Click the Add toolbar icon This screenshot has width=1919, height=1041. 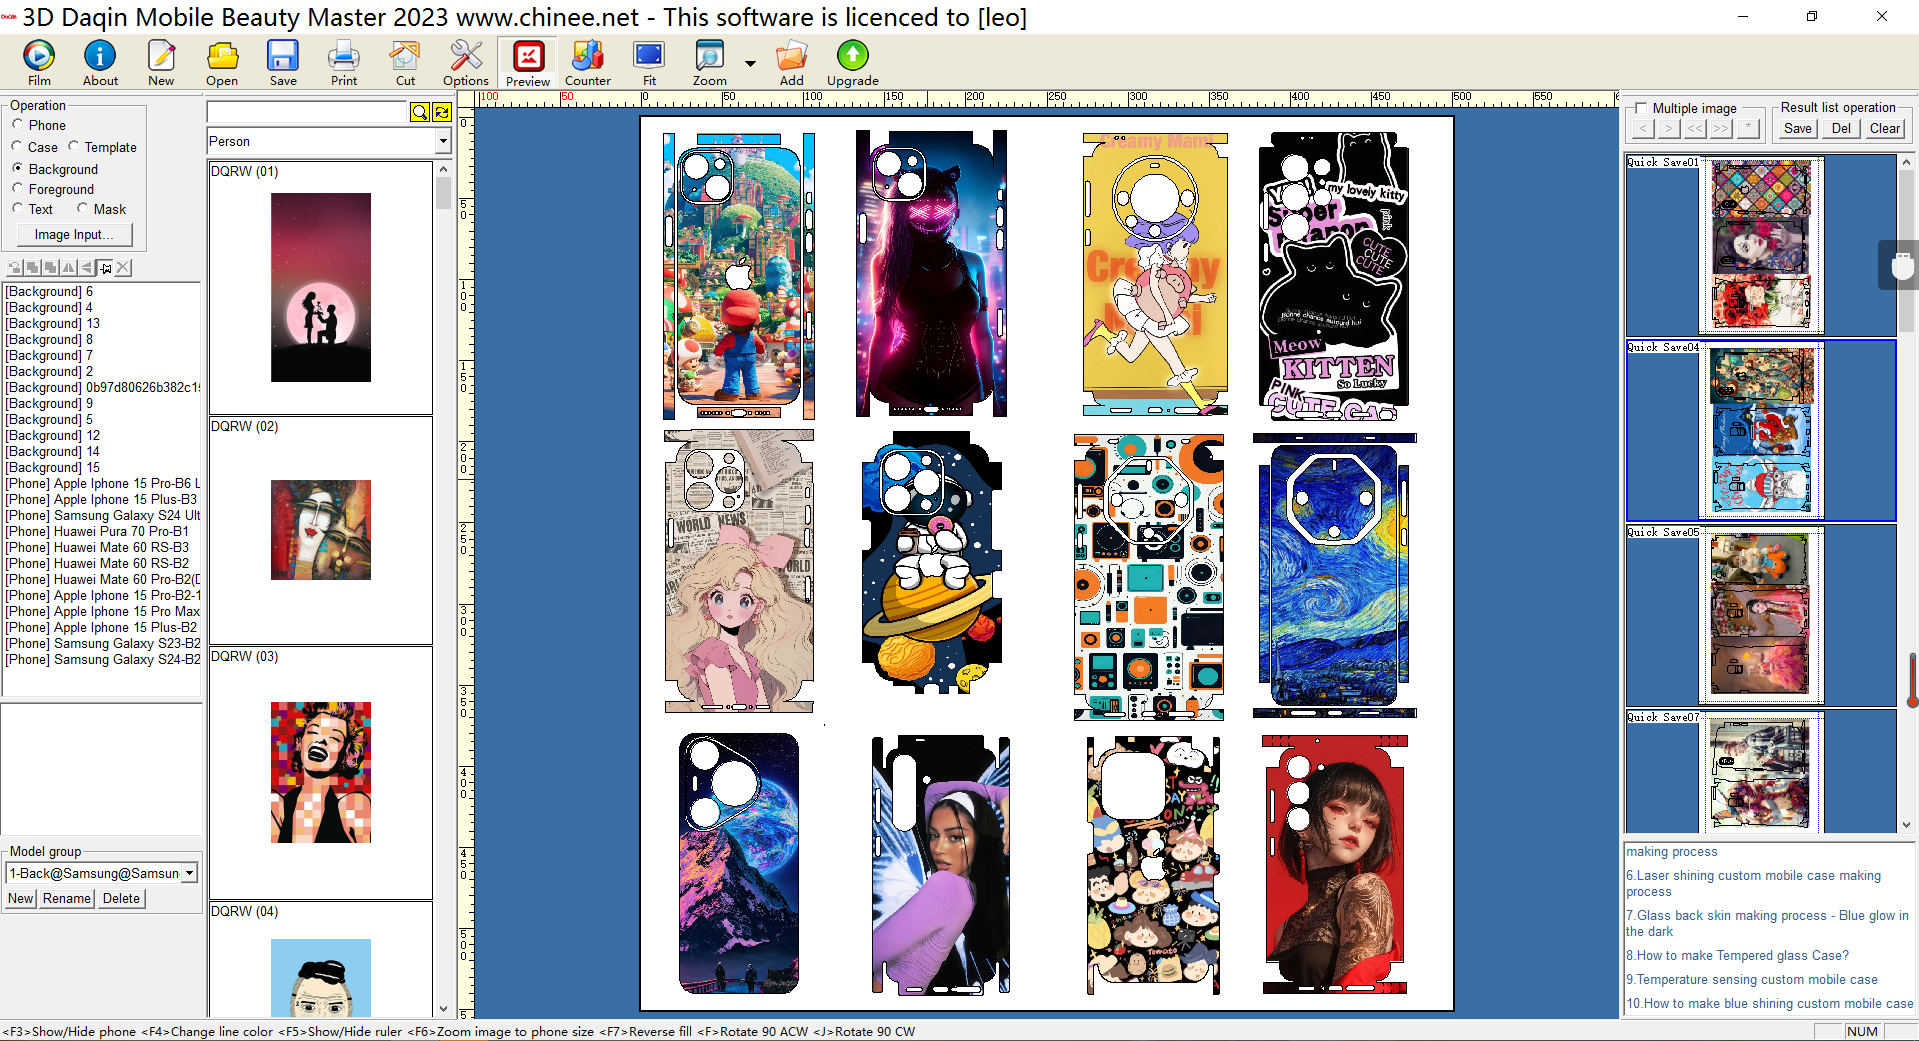[x=791, y=63]
